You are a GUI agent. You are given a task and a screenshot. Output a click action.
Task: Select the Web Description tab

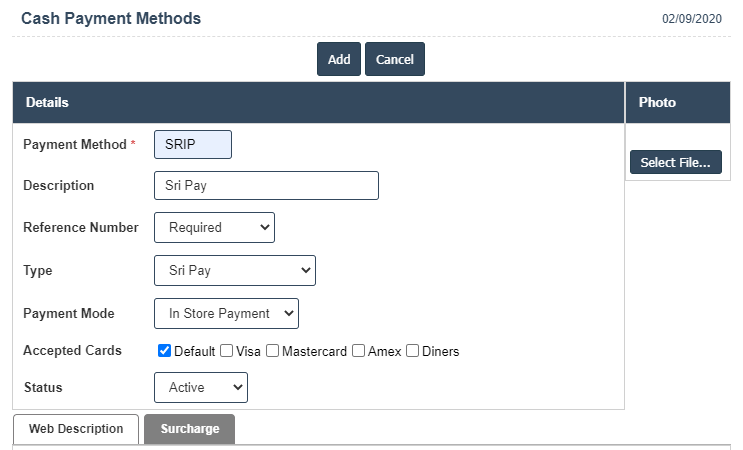pyautogui.click(x=76, y=429)
